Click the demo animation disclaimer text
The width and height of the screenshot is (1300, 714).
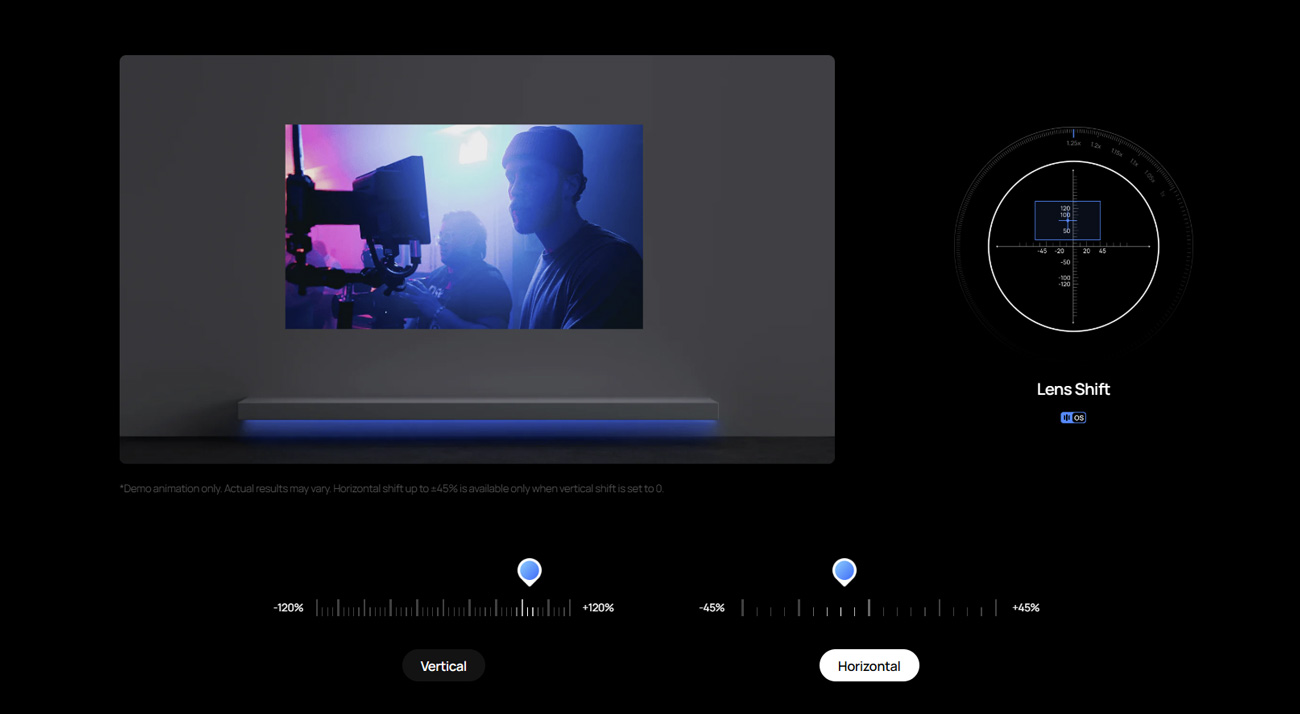click(391, 489)
